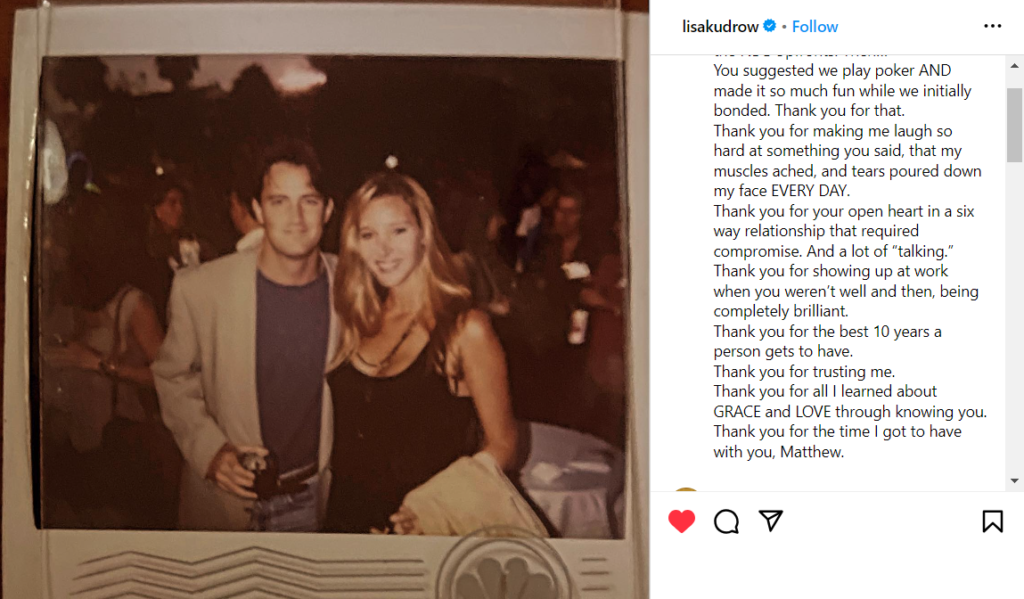The height and width of the screenshot is (599, 1024).
Task: Click the caption scrollbar down arrow
Action: tap(1014, 481)
